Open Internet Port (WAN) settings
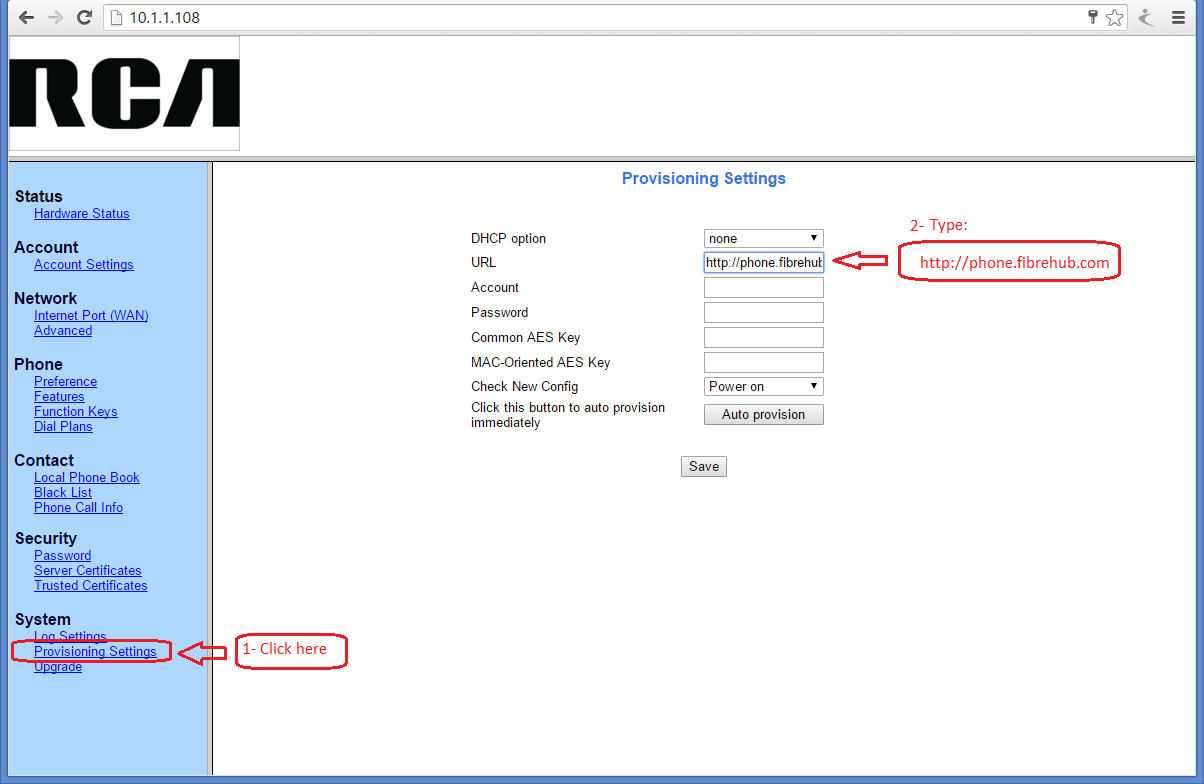1204x784 pixels. click(90, 315)
